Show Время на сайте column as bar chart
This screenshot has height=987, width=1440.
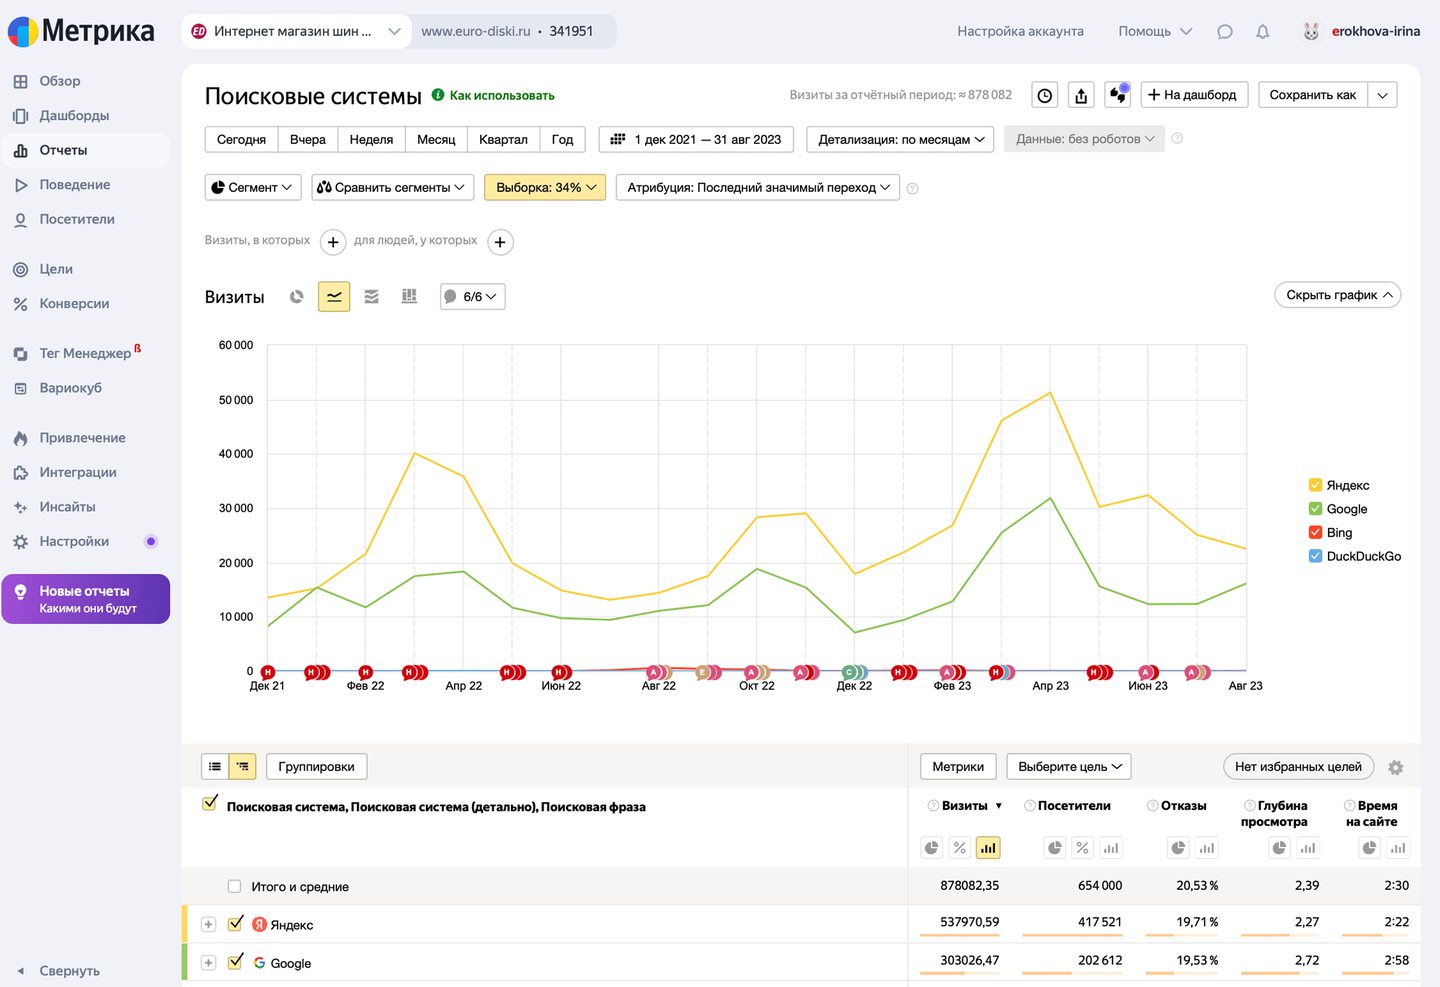coord(1398,848)
